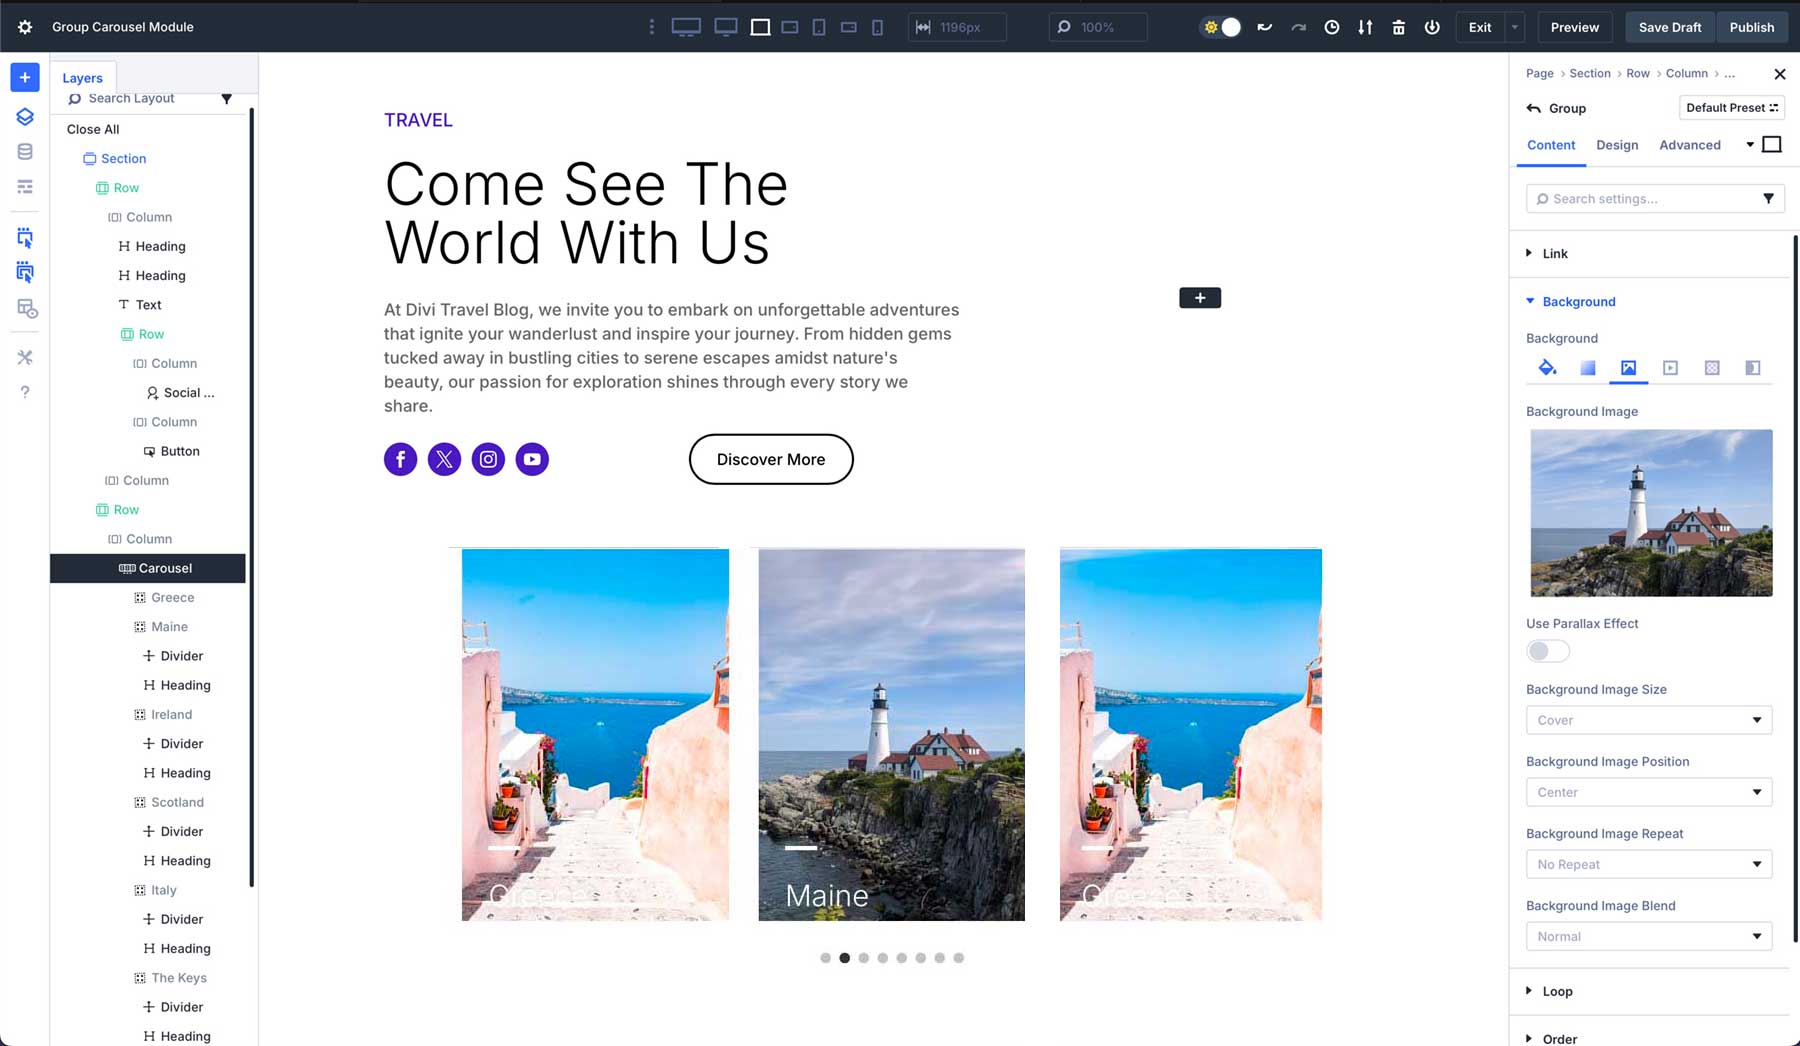The height and width of the screenshot is (1046, 1800).
Task: Toggle light/dark mode in the top toolbar
Action: pos(1221,27)
